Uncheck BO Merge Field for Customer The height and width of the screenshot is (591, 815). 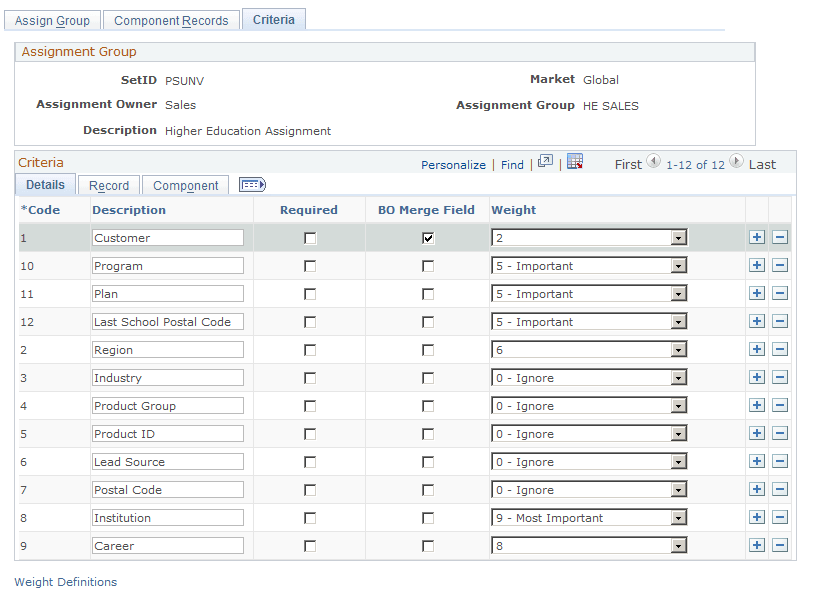427,237
